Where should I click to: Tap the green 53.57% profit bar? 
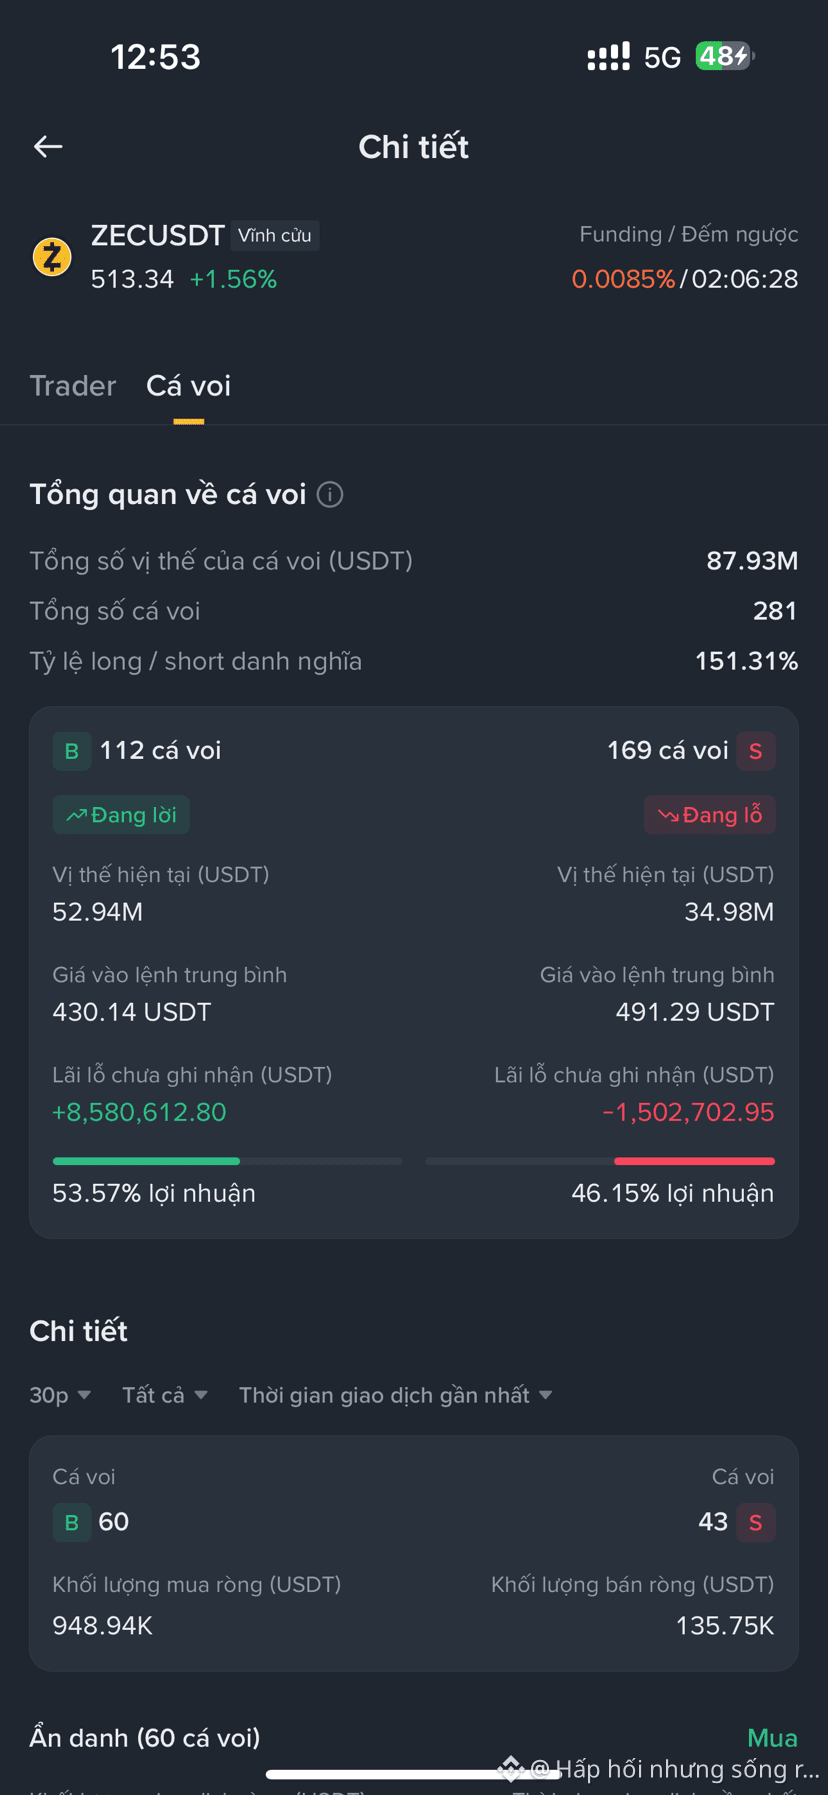(146, 1161)
